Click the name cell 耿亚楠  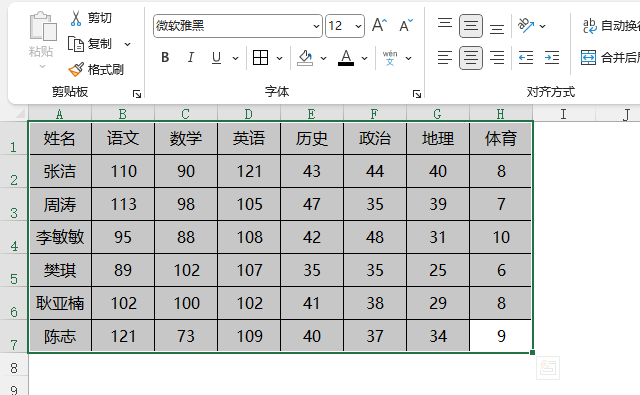[60, 304]
